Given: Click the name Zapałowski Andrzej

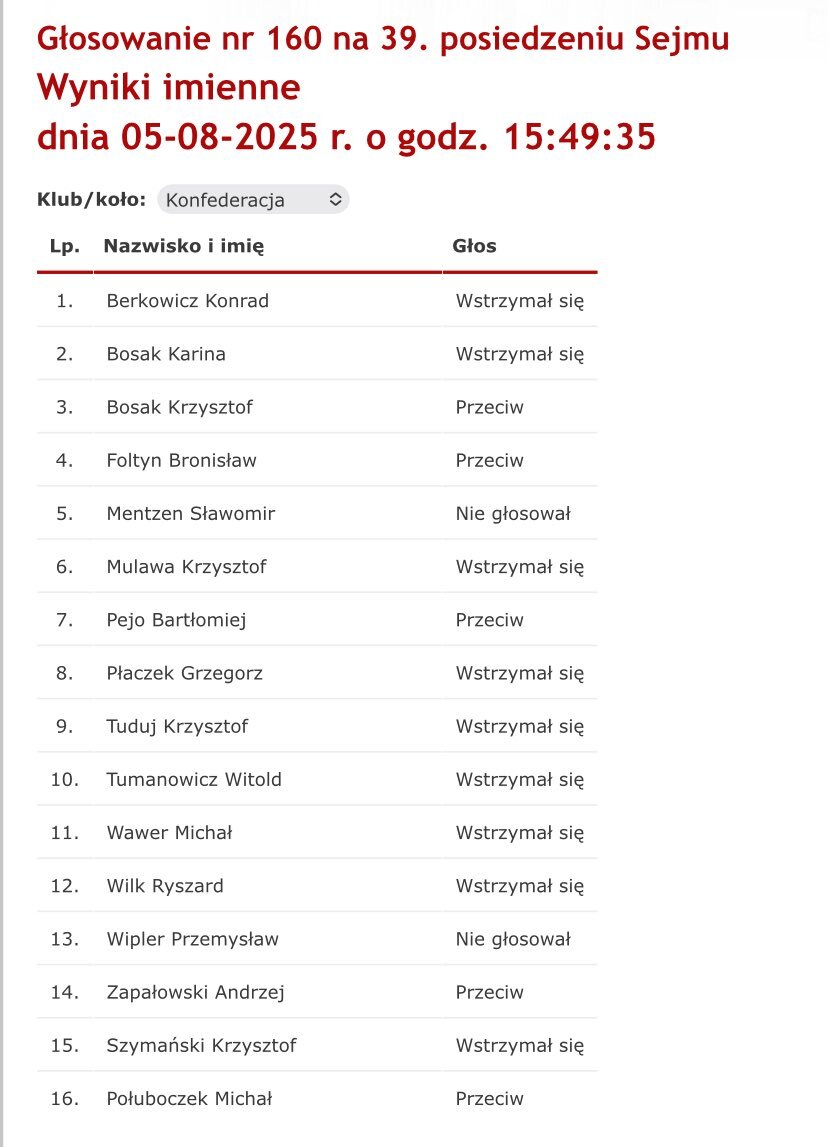Looking at the screenshot, I should coord(196,992).
